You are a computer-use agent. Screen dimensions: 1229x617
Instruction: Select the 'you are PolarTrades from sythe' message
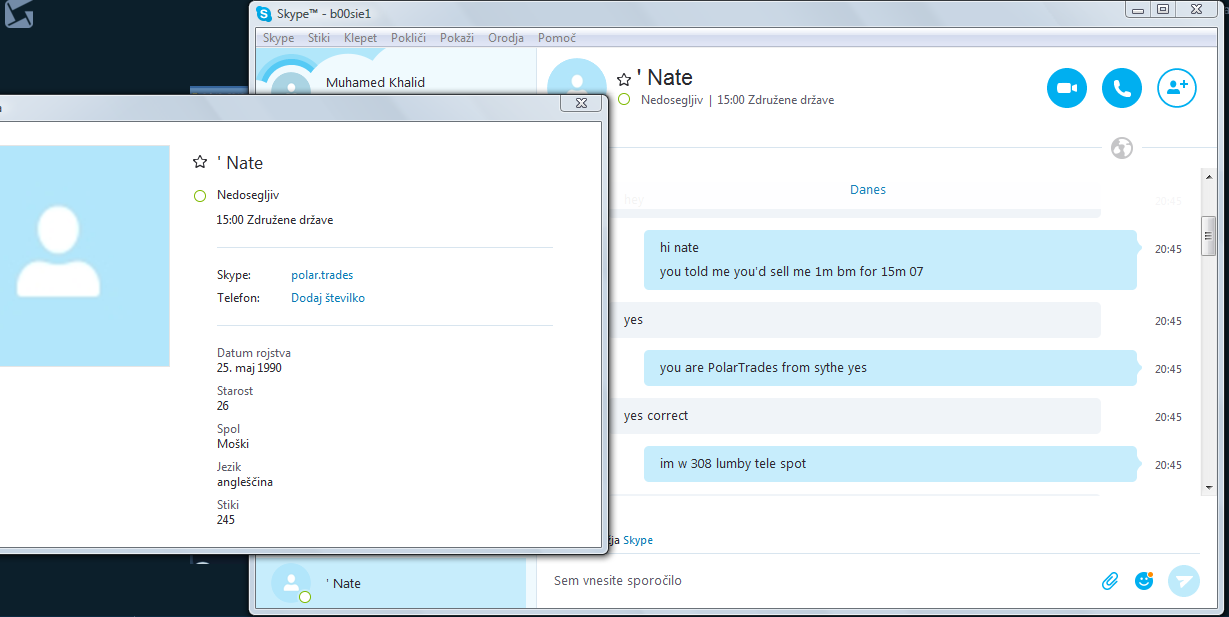(890, 368)
